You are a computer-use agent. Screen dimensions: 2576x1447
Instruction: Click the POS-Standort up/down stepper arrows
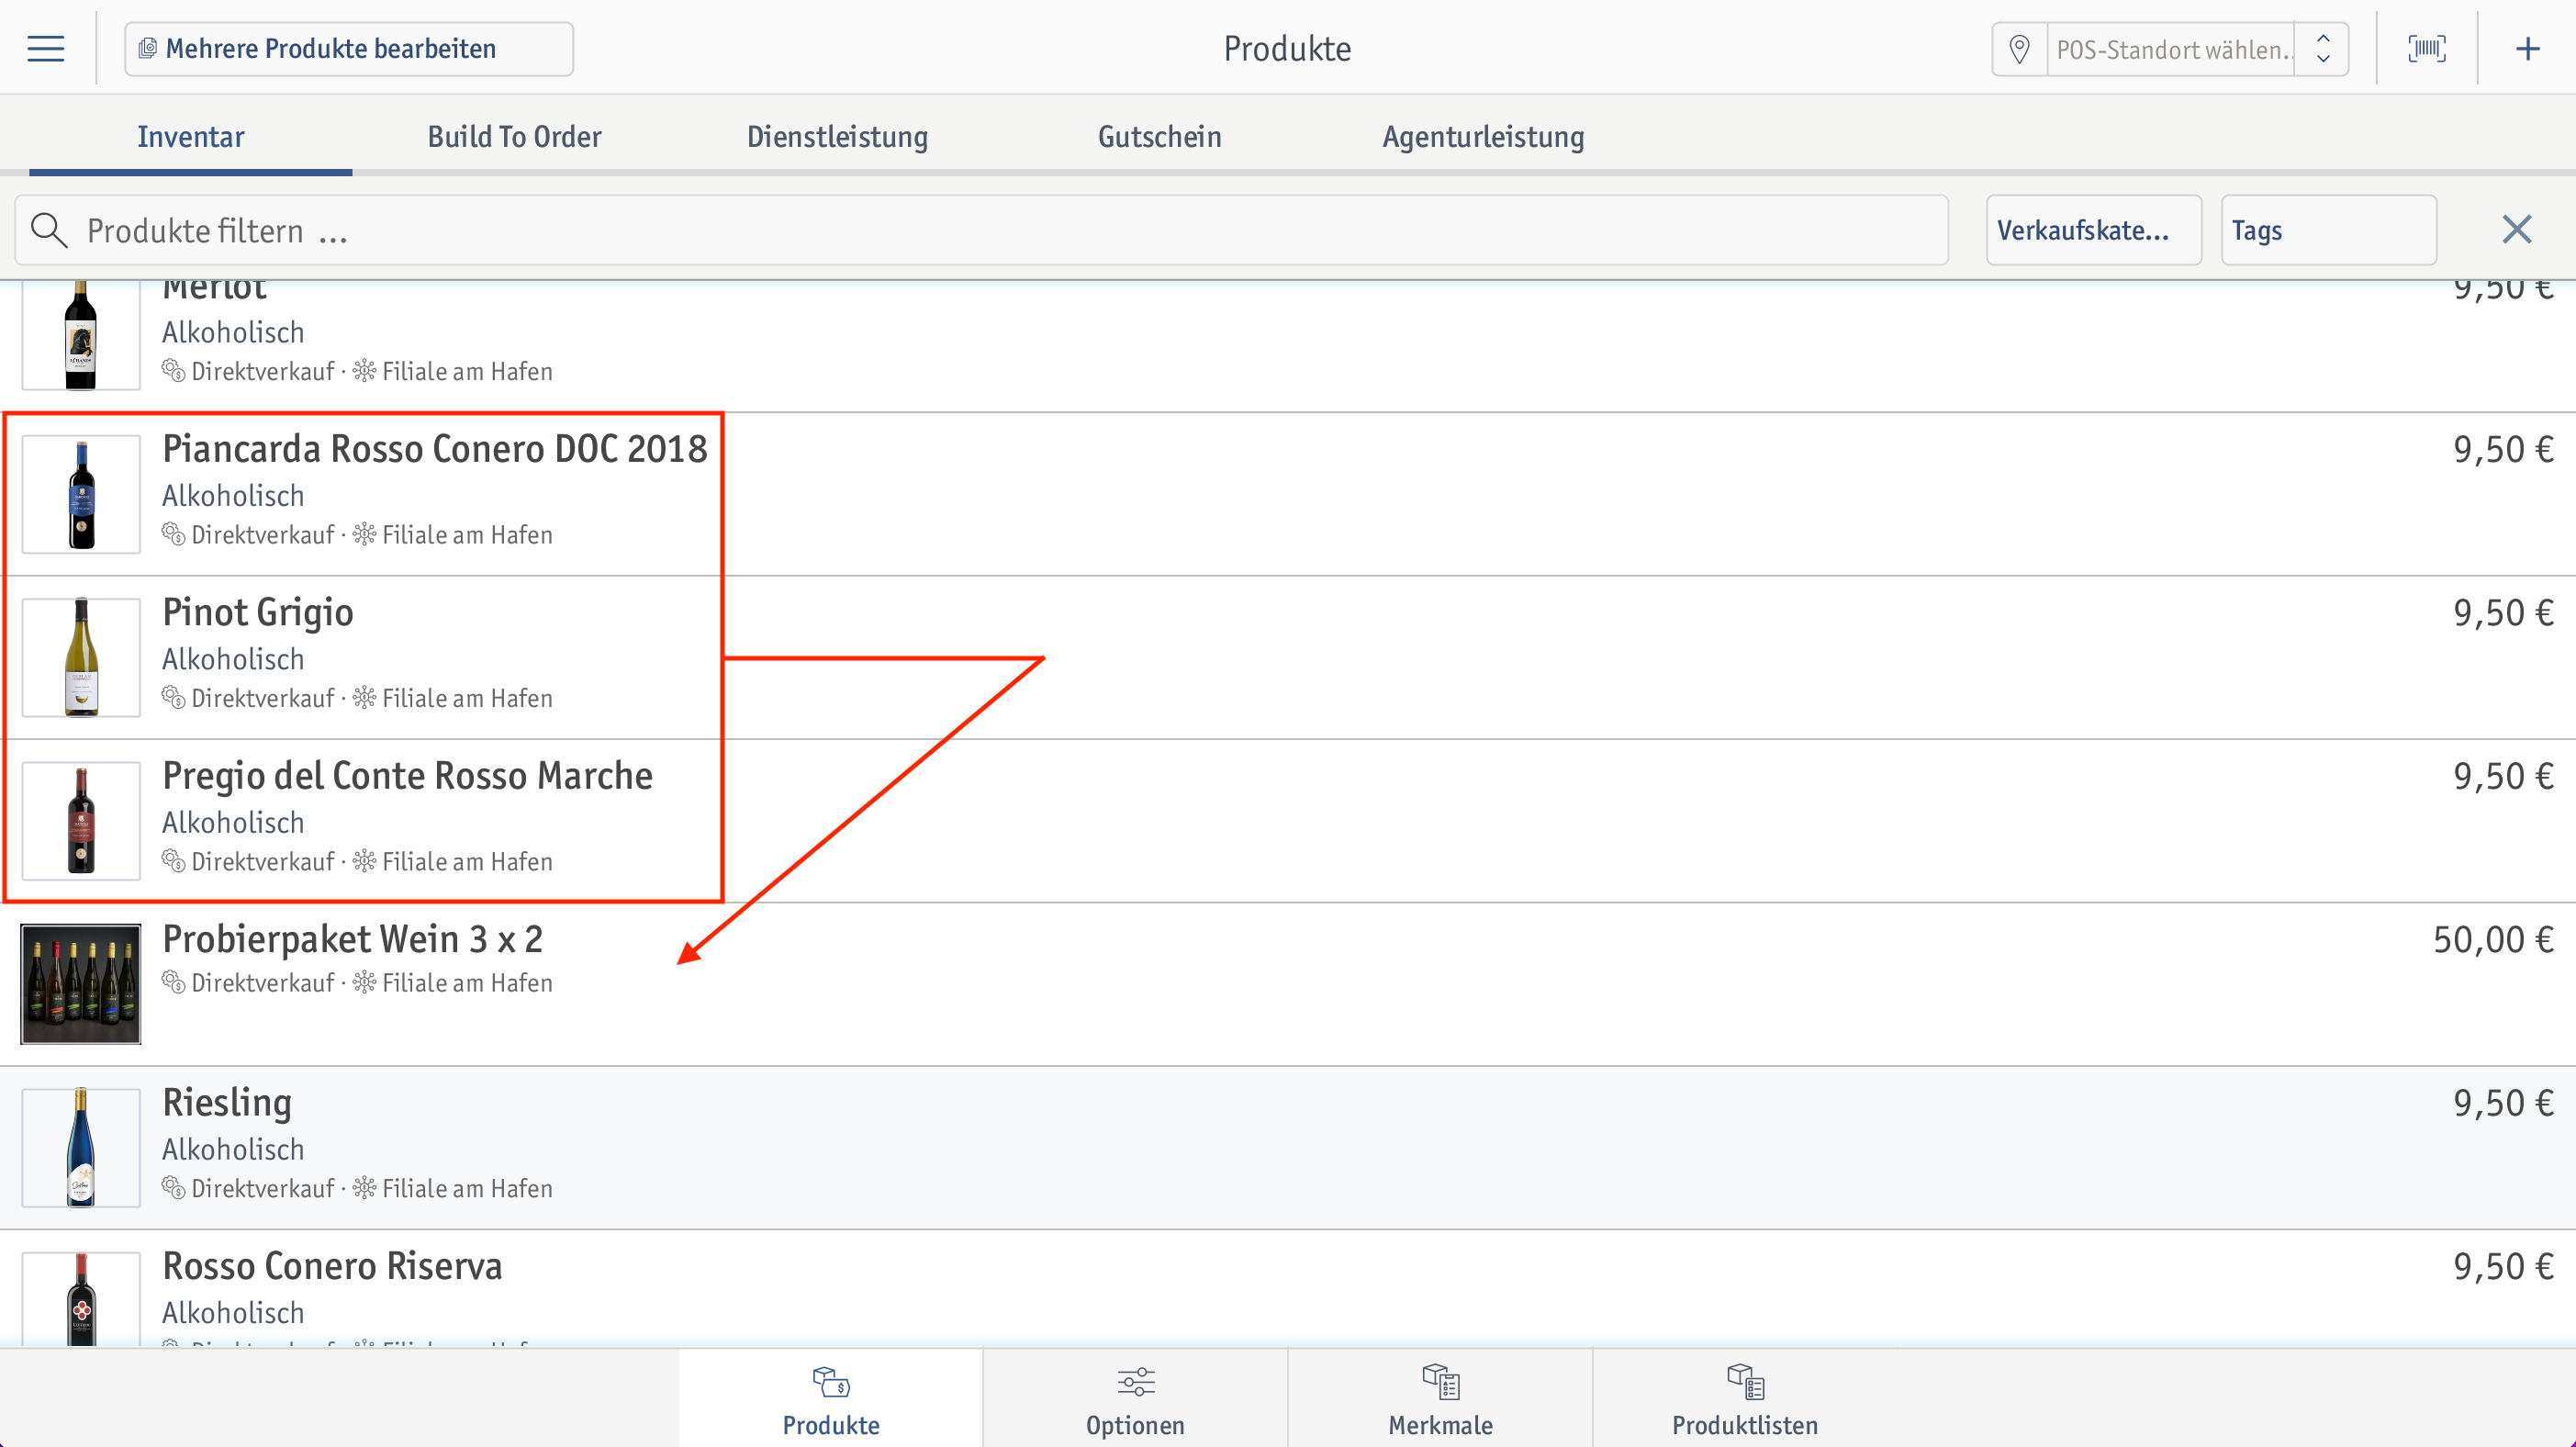(2323, 49)
